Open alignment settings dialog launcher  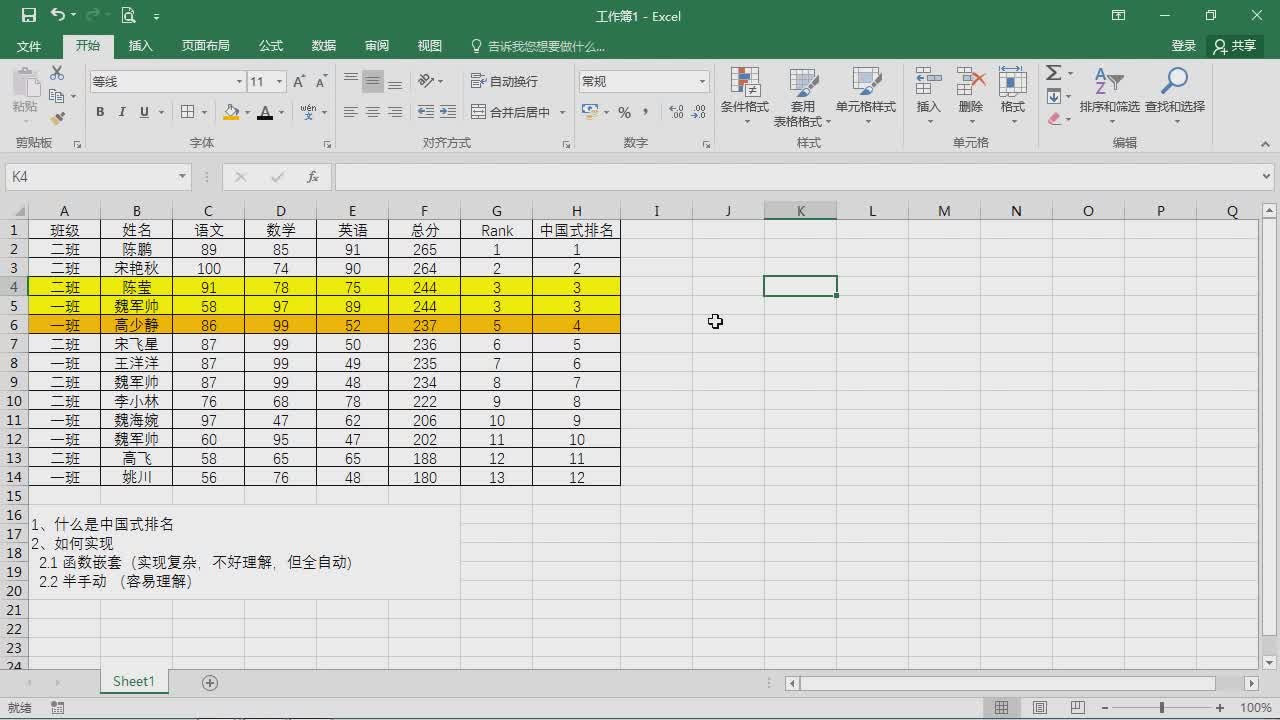pos(566,144)
